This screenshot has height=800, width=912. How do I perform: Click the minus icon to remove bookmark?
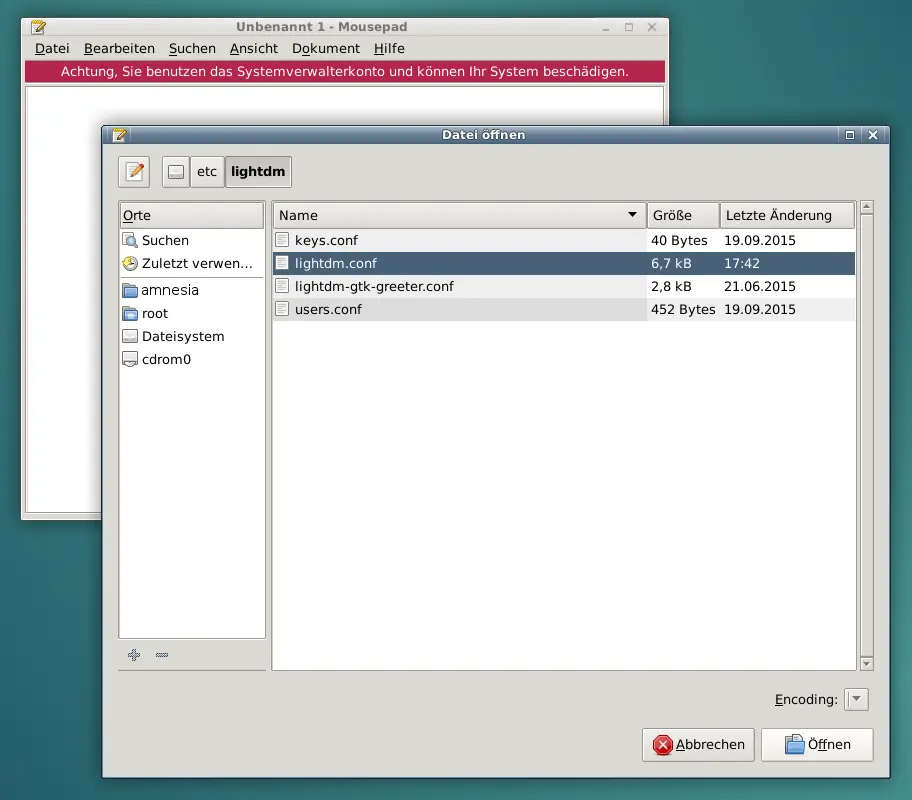coord(162,655)
